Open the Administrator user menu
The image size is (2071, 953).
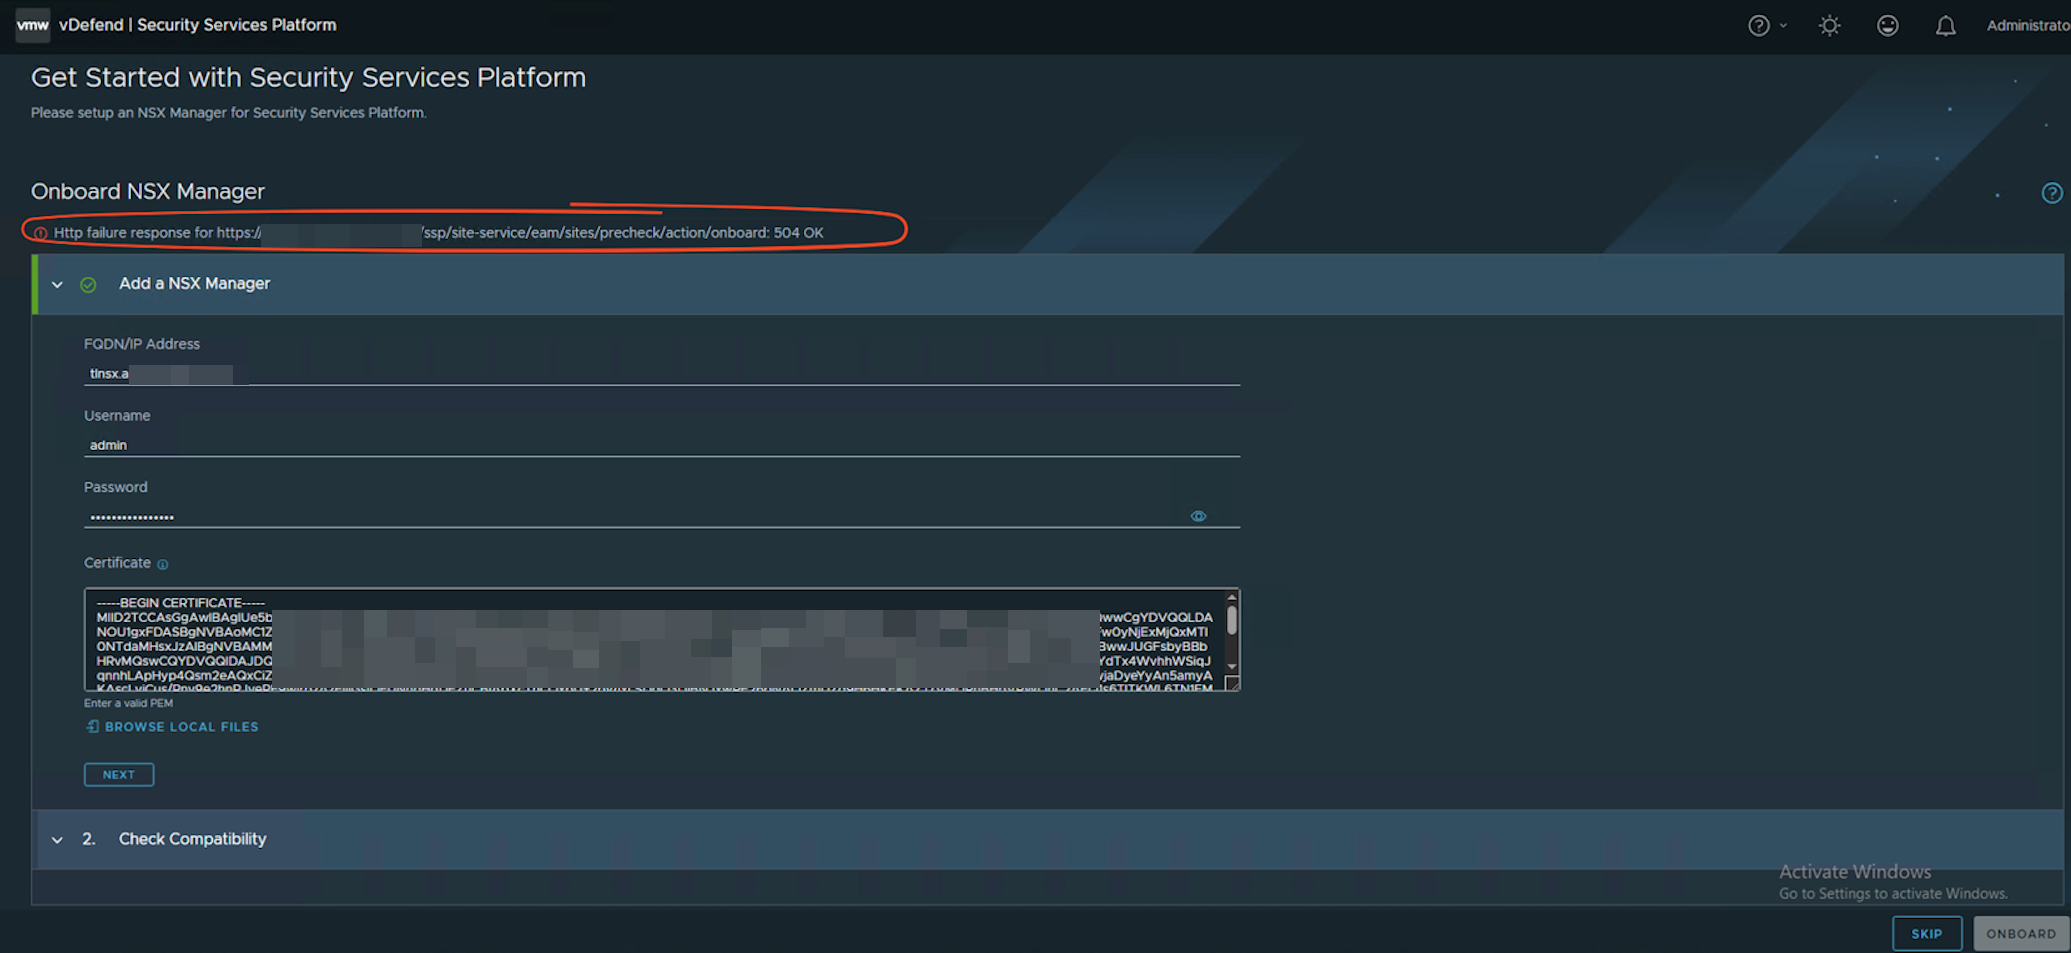[2027, 26]
